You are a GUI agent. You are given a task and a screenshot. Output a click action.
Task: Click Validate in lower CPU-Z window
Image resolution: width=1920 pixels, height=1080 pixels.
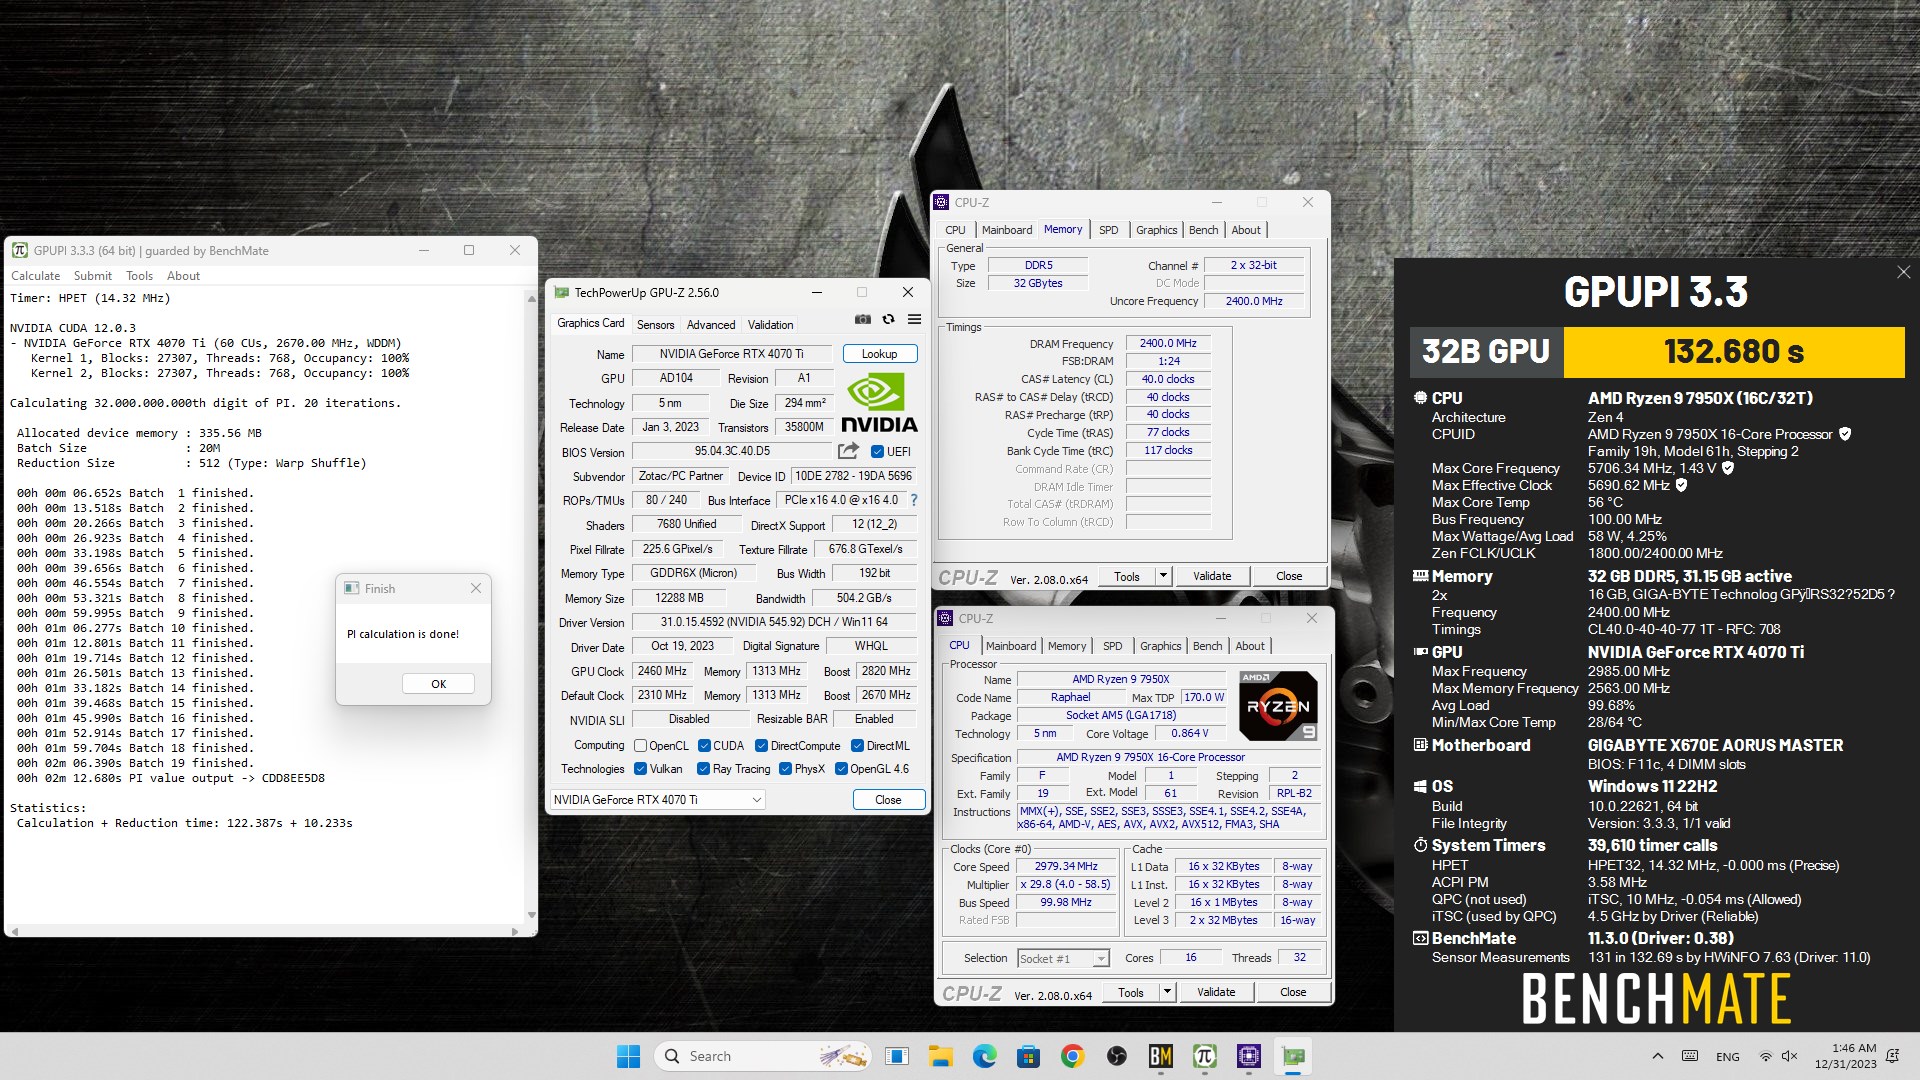point(1216,992)
